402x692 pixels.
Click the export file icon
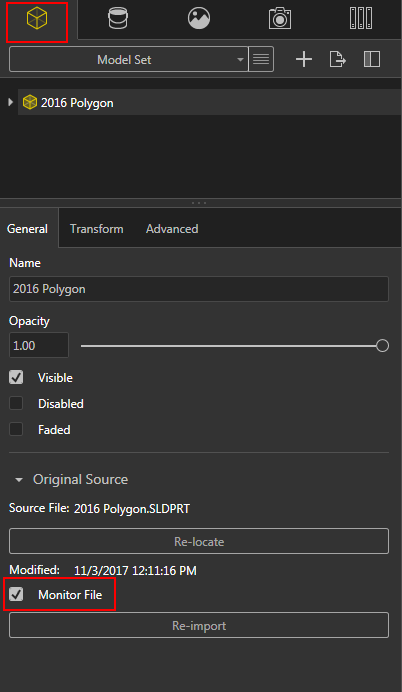coord(338,59)
